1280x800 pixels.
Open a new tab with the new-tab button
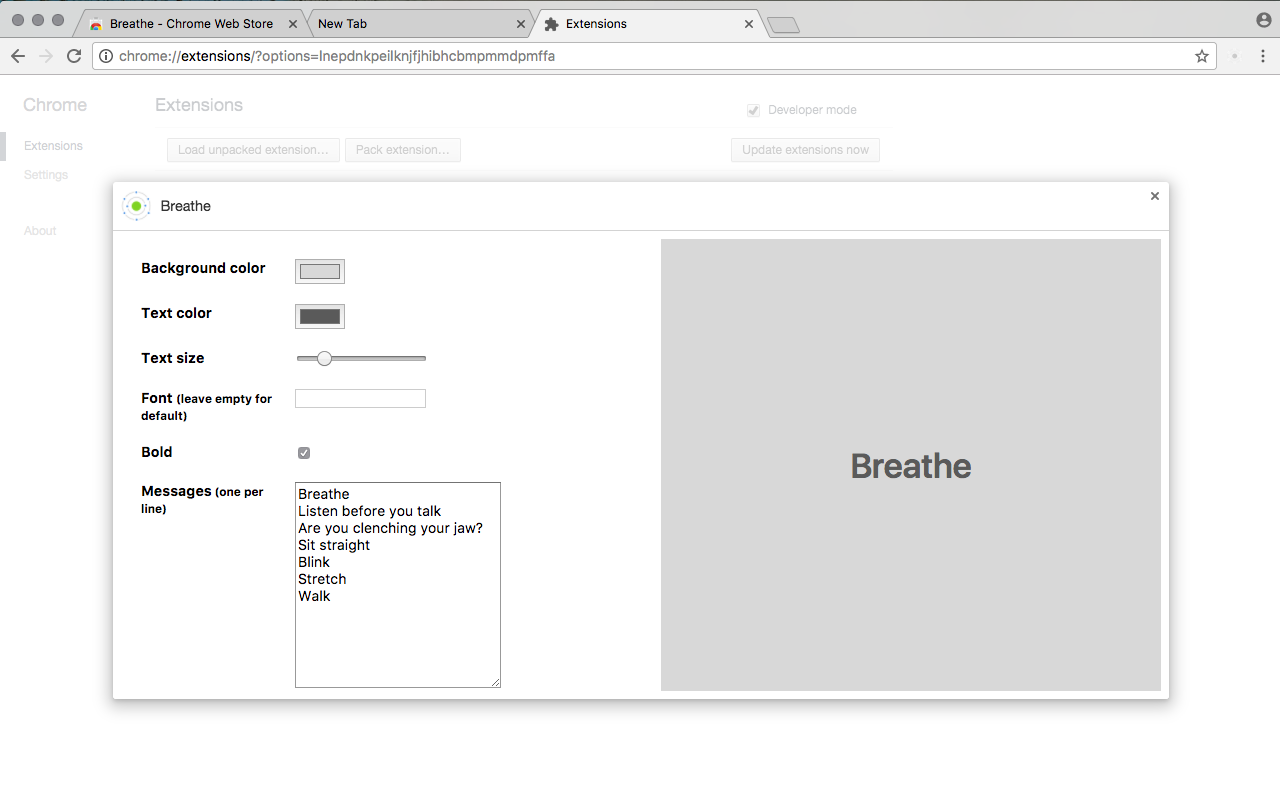point(784,25)
